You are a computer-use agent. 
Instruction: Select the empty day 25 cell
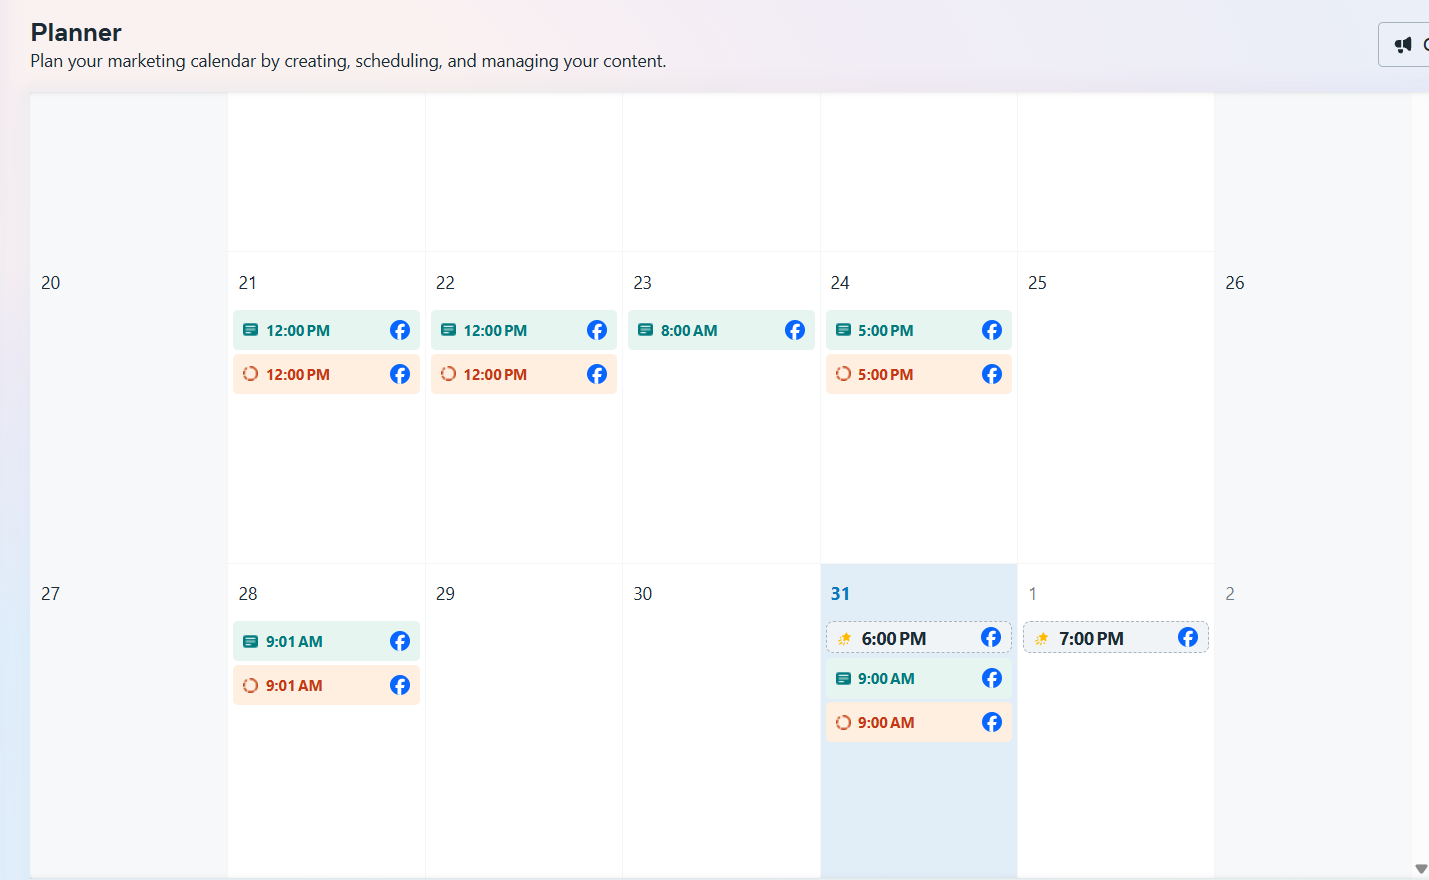tap(1115, 430)
